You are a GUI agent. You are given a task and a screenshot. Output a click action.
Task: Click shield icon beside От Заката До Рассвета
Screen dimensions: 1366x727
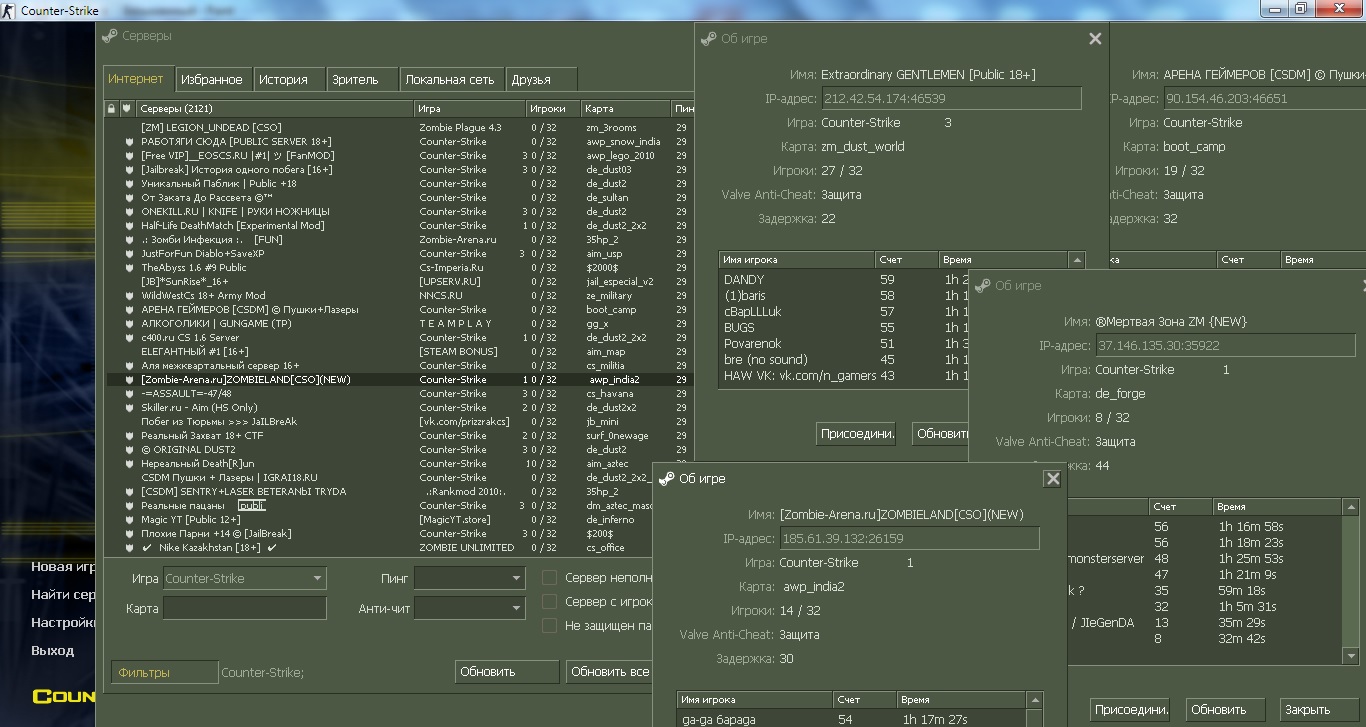129,198
